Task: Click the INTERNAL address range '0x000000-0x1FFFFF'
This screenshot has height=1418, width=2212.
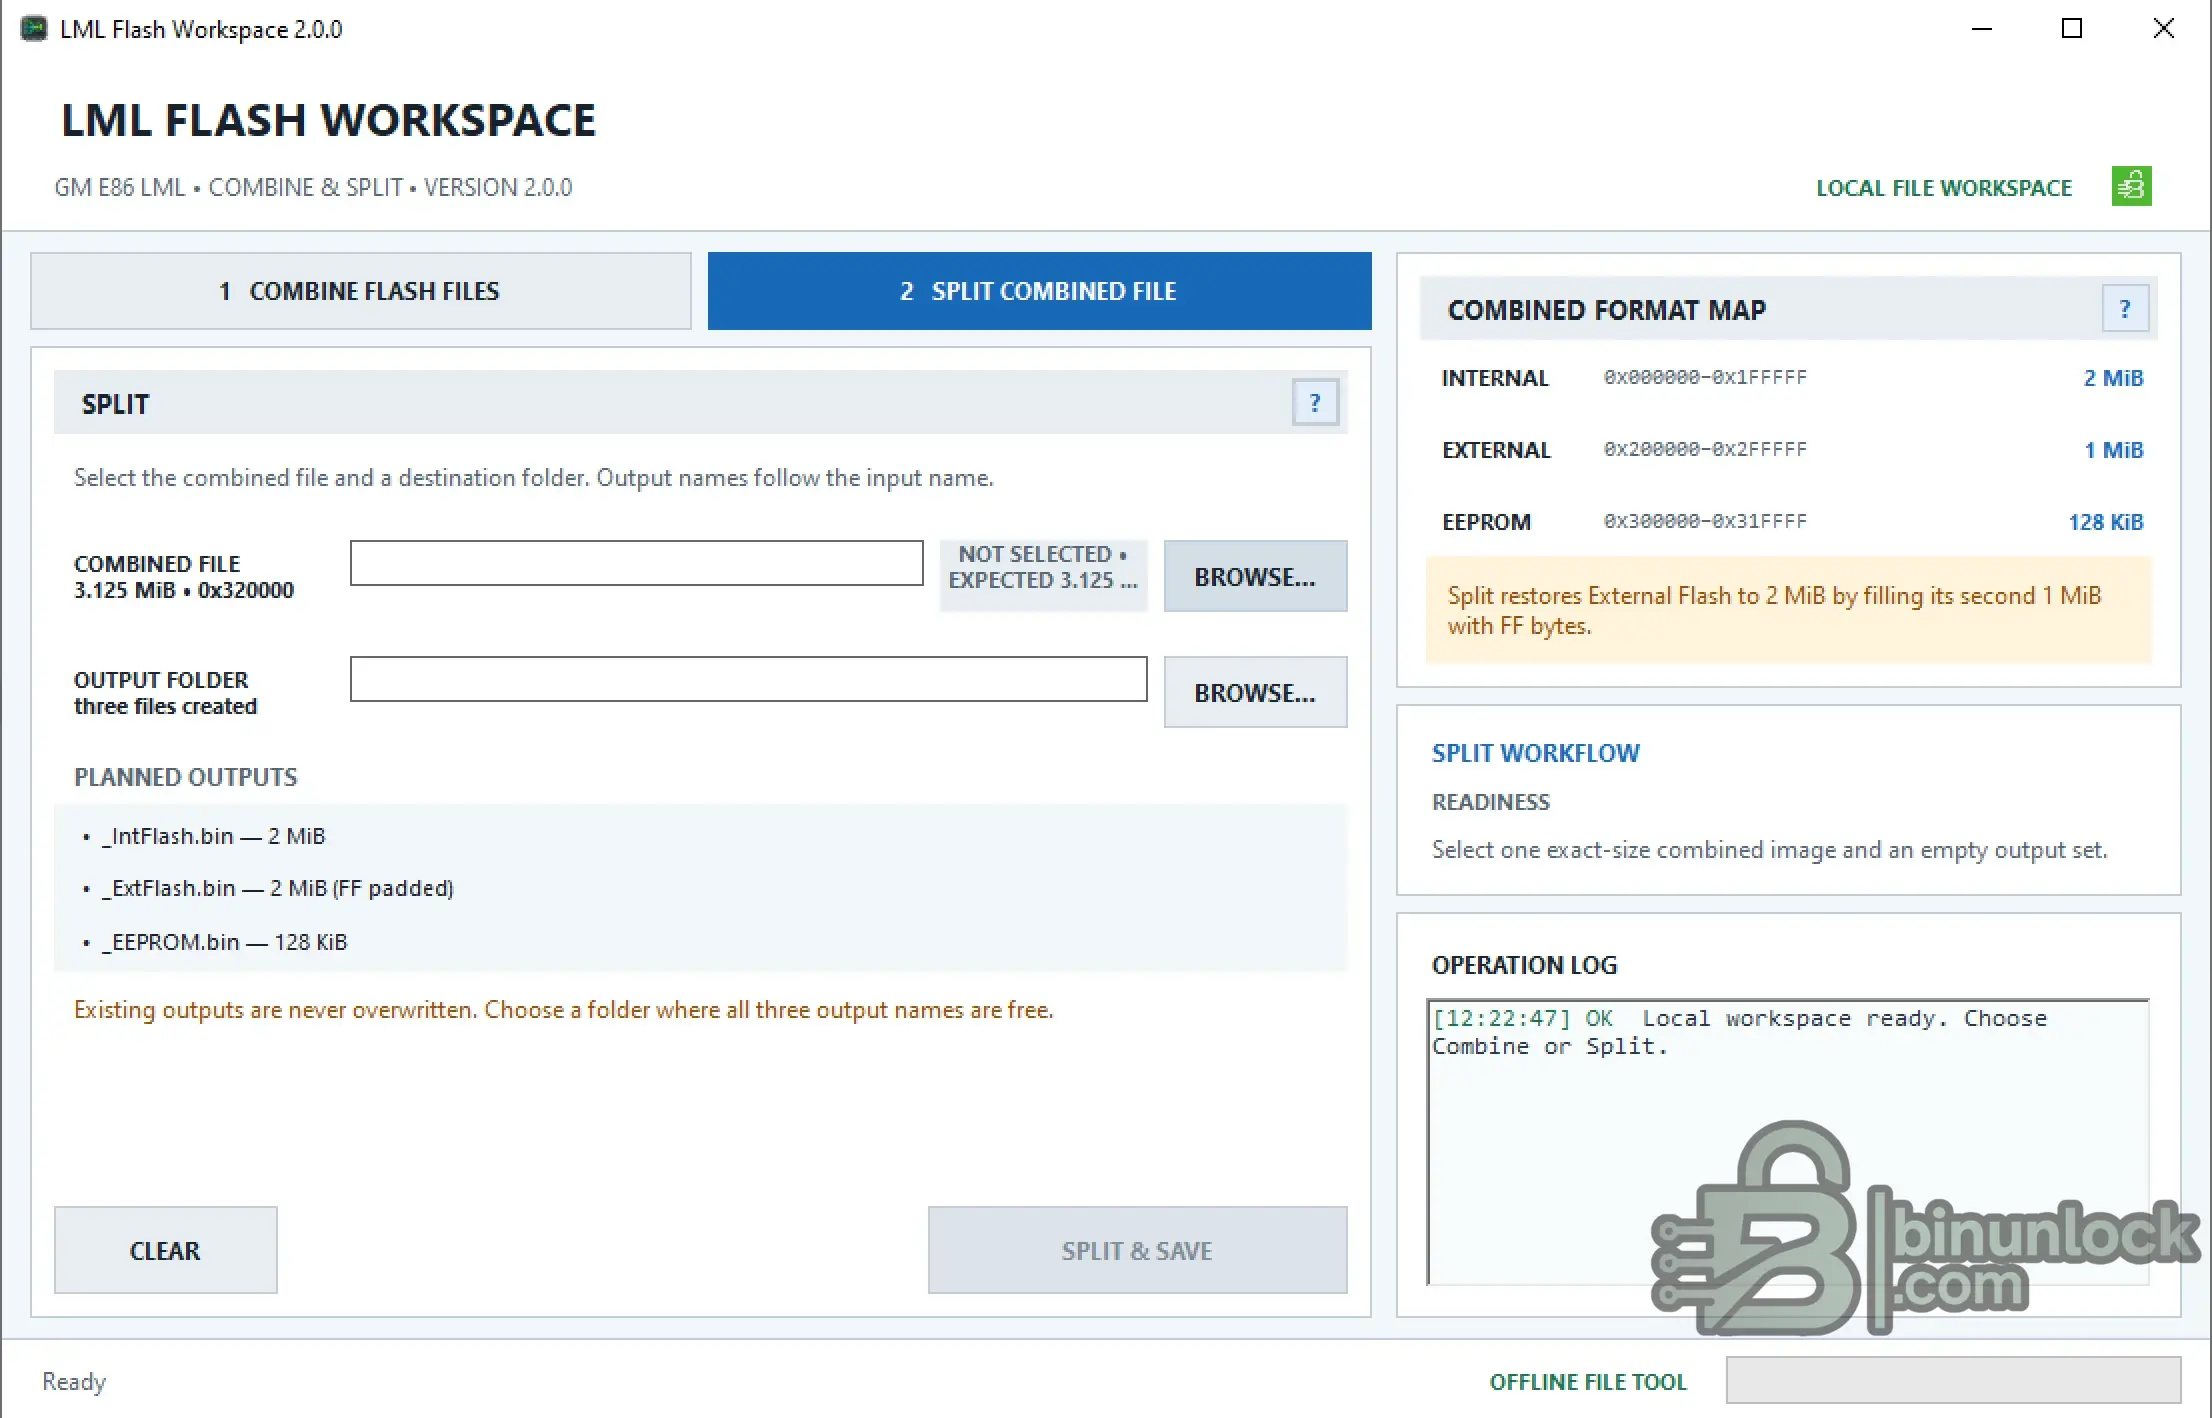Action: [1705, 378]
